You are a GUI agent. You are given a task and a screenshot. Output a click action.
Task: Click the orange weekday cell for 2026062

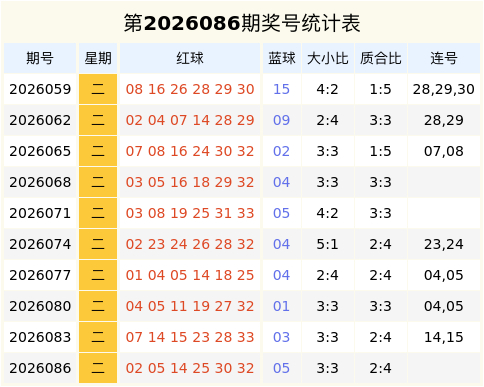98,120
